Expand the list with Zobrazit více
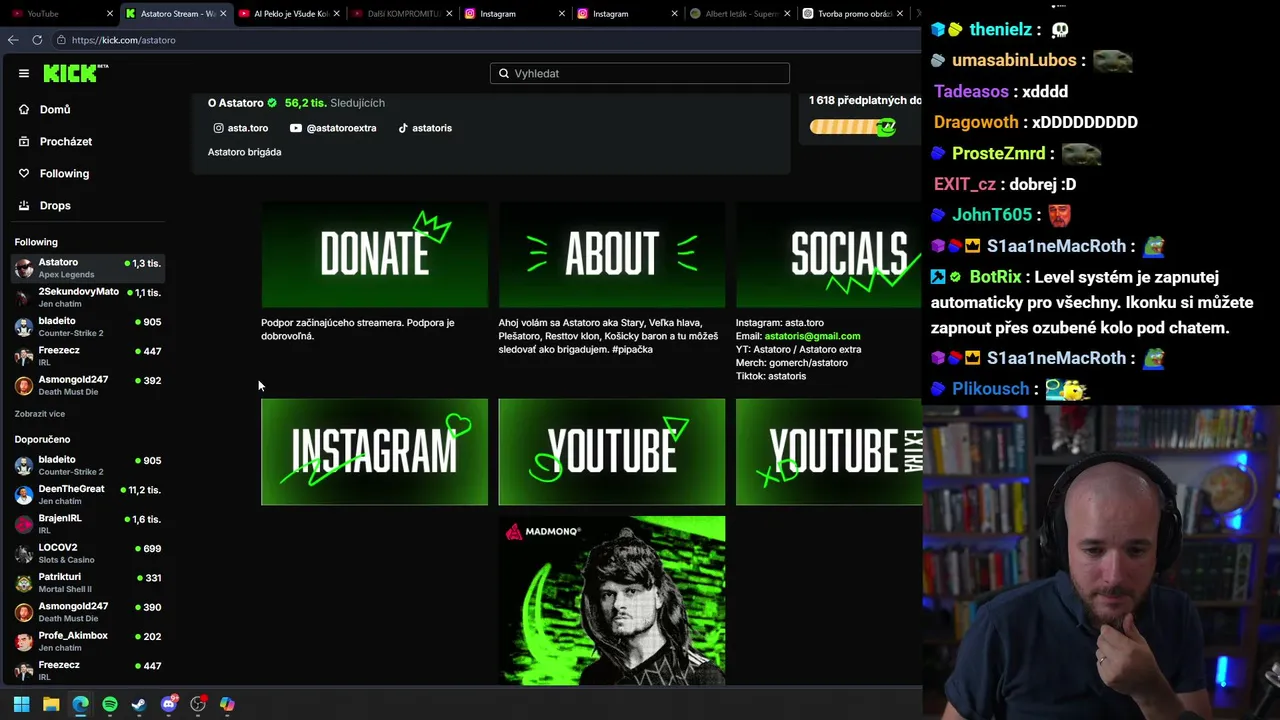This screenshot has width=1280, height=720. coord(40,414)
